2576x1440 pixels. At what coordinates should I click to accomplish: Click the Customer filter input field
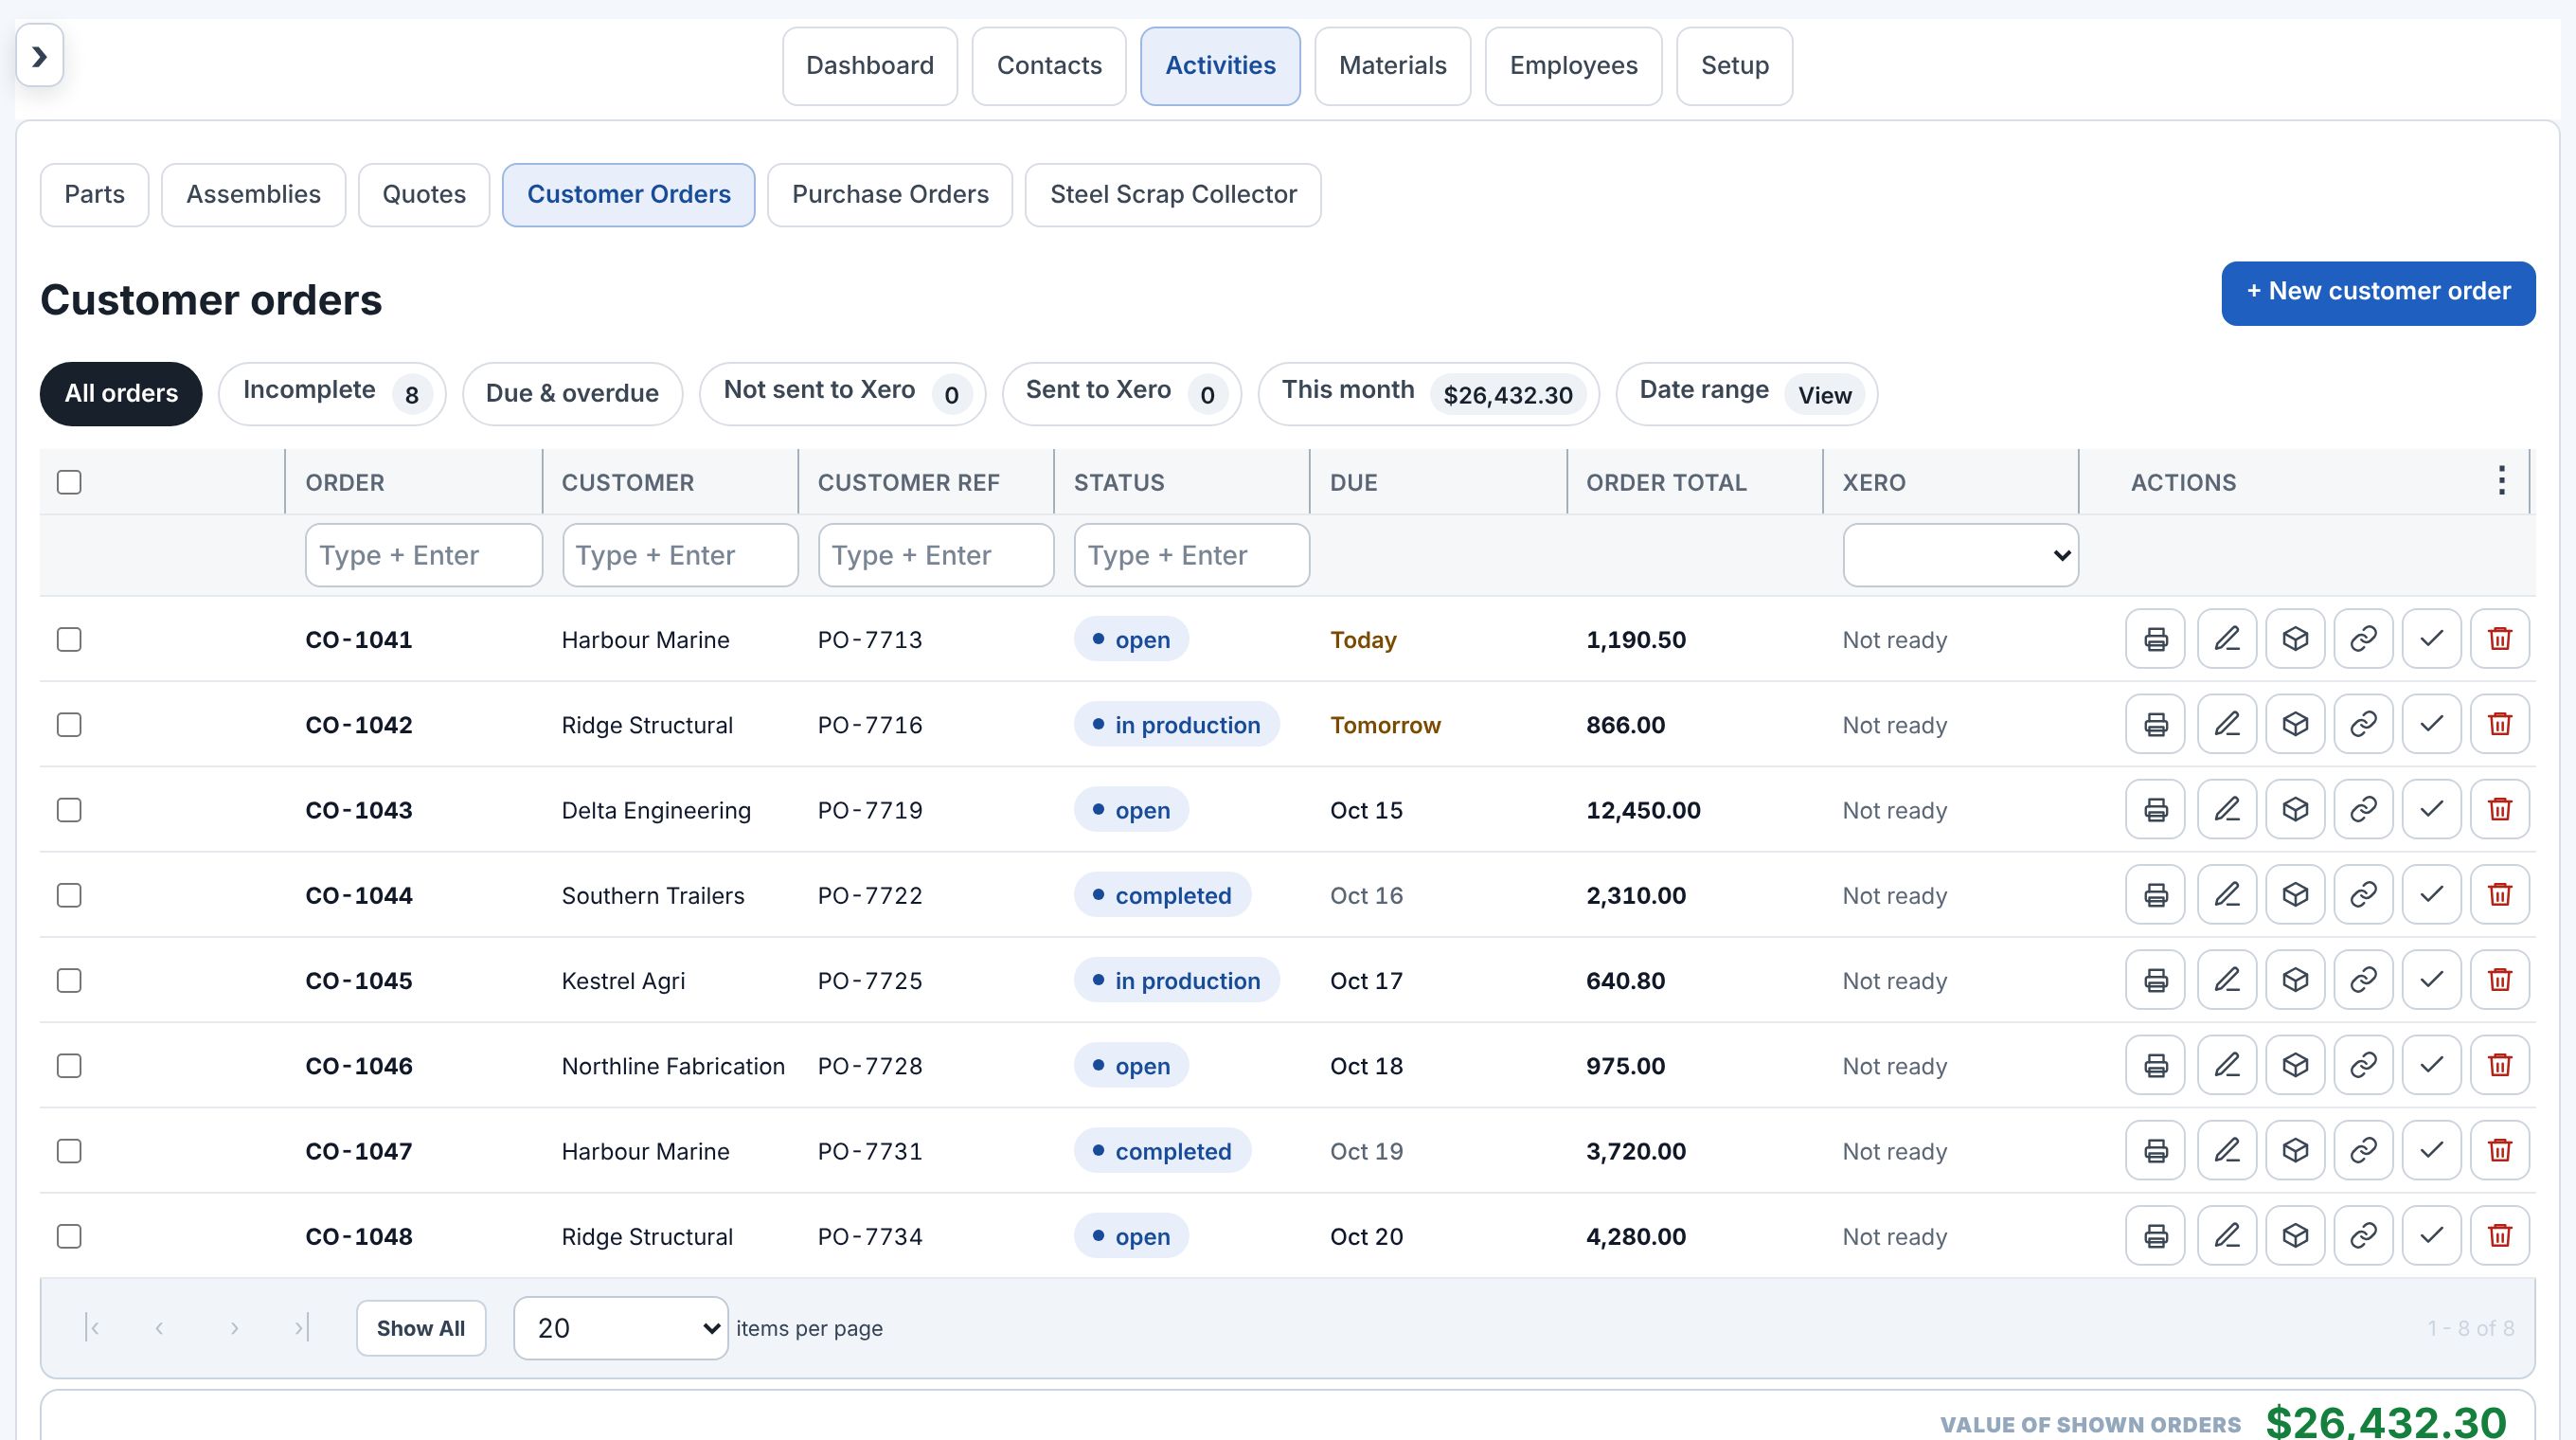(680, 555)
